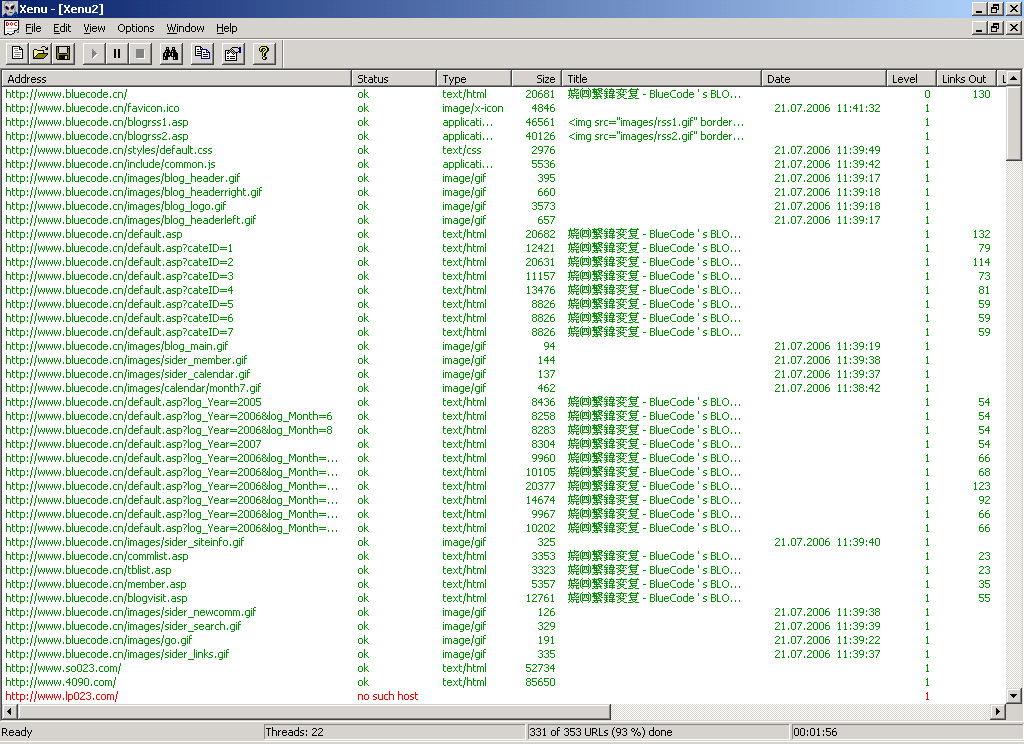Screen dimensions: 1024x744
Task: Click the red 'no such host' status
Action: coord(387,696)
